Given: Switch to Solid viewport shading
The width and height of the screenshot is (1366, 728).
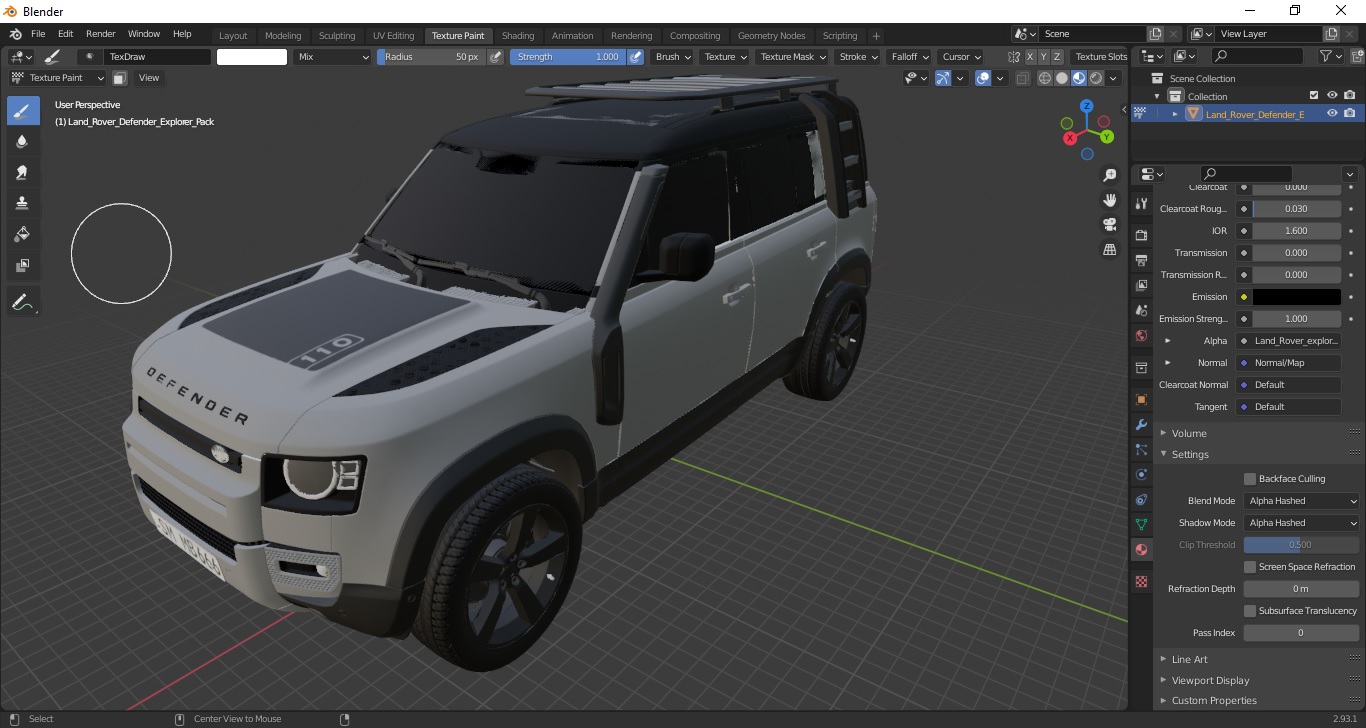Looking at the screenshot, I should tap(1062, 78).
